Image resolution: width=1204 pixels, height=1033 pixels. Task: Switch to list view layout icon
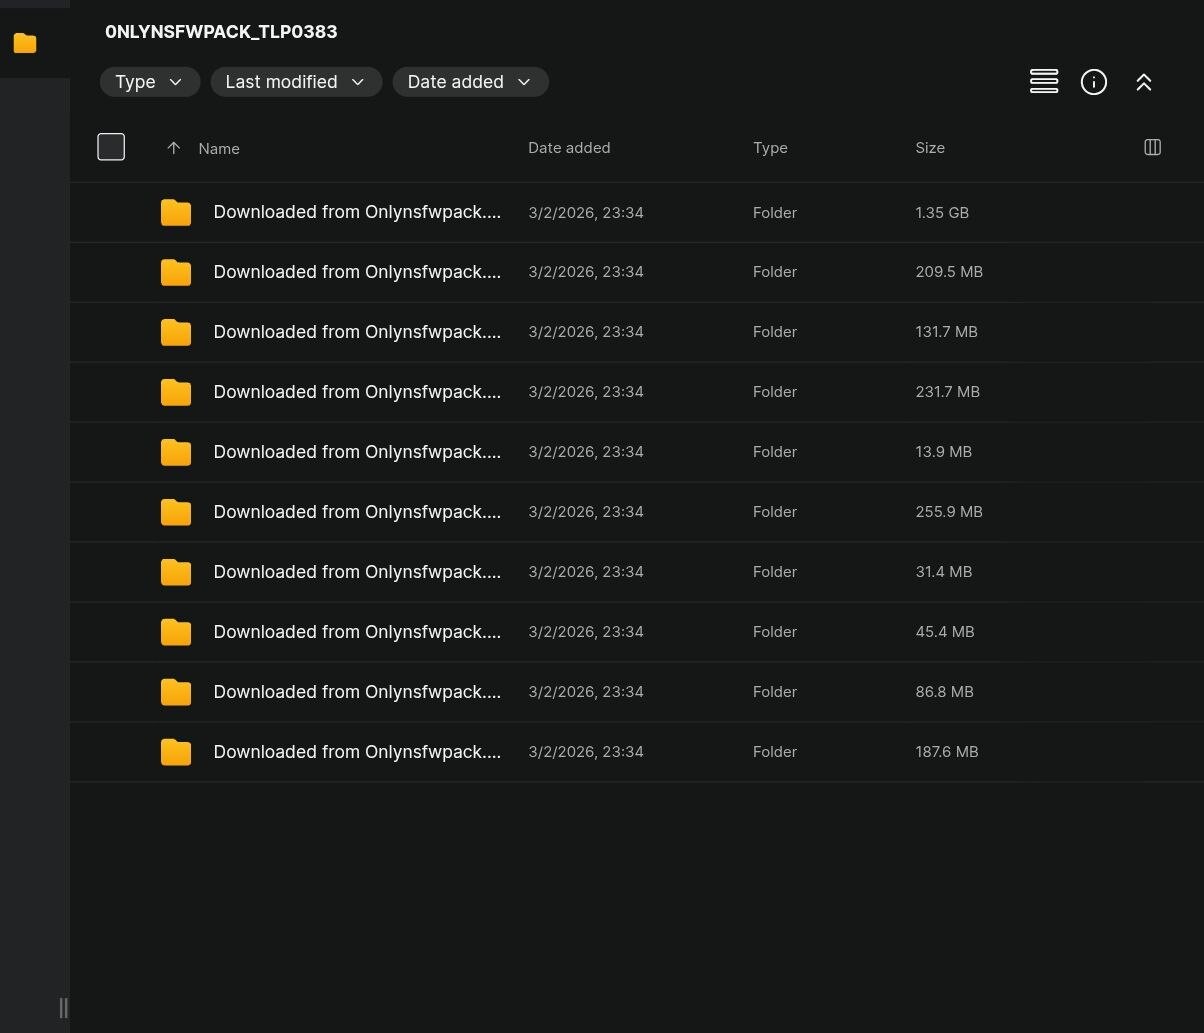click(x=1043, y=82)
